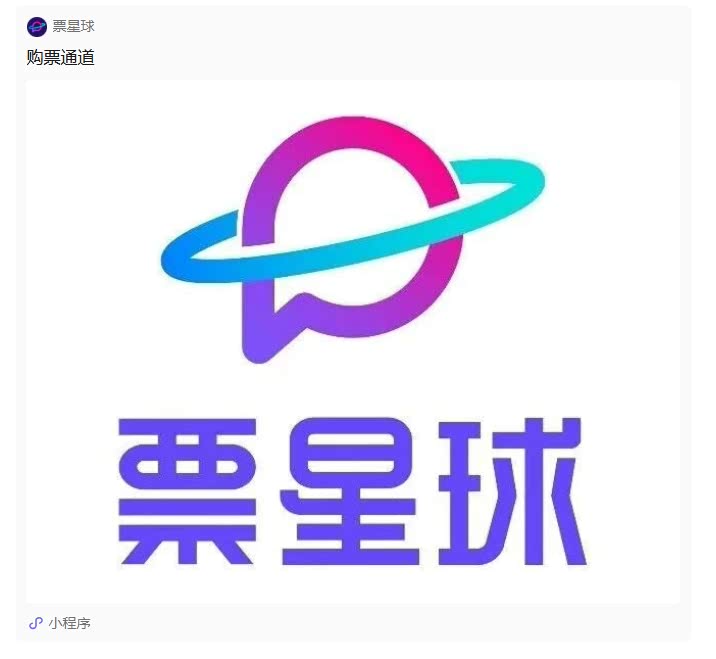Open the 购票通道 card title
This screenshot has height=659, width=716.
pyautogui.click(x=61, y=58)
